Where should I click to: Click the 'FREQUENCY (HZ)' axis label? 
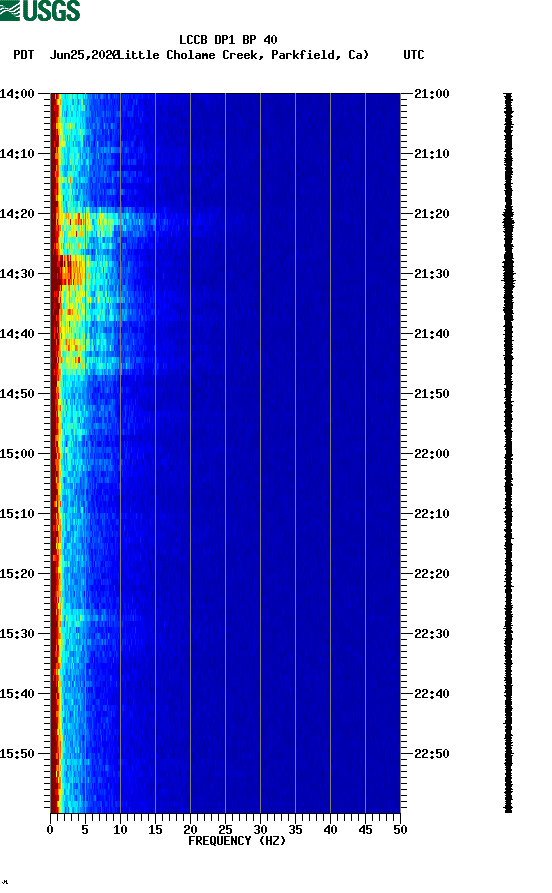[237, 841]
